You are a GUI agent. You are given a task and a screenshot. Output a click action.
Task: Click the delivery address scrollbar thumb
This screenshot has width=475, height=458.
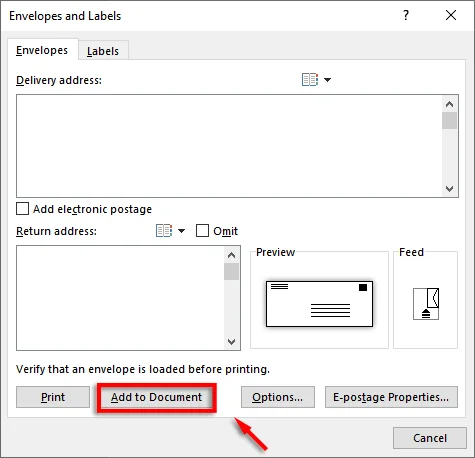(449, 121)
